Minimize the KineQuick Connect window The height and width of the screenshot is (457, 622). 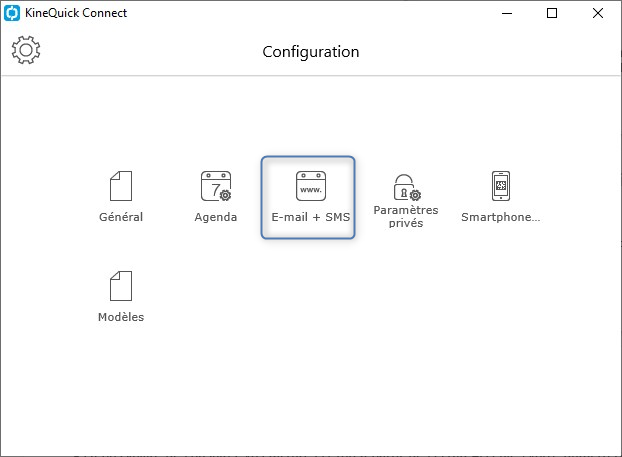[507, 13]
